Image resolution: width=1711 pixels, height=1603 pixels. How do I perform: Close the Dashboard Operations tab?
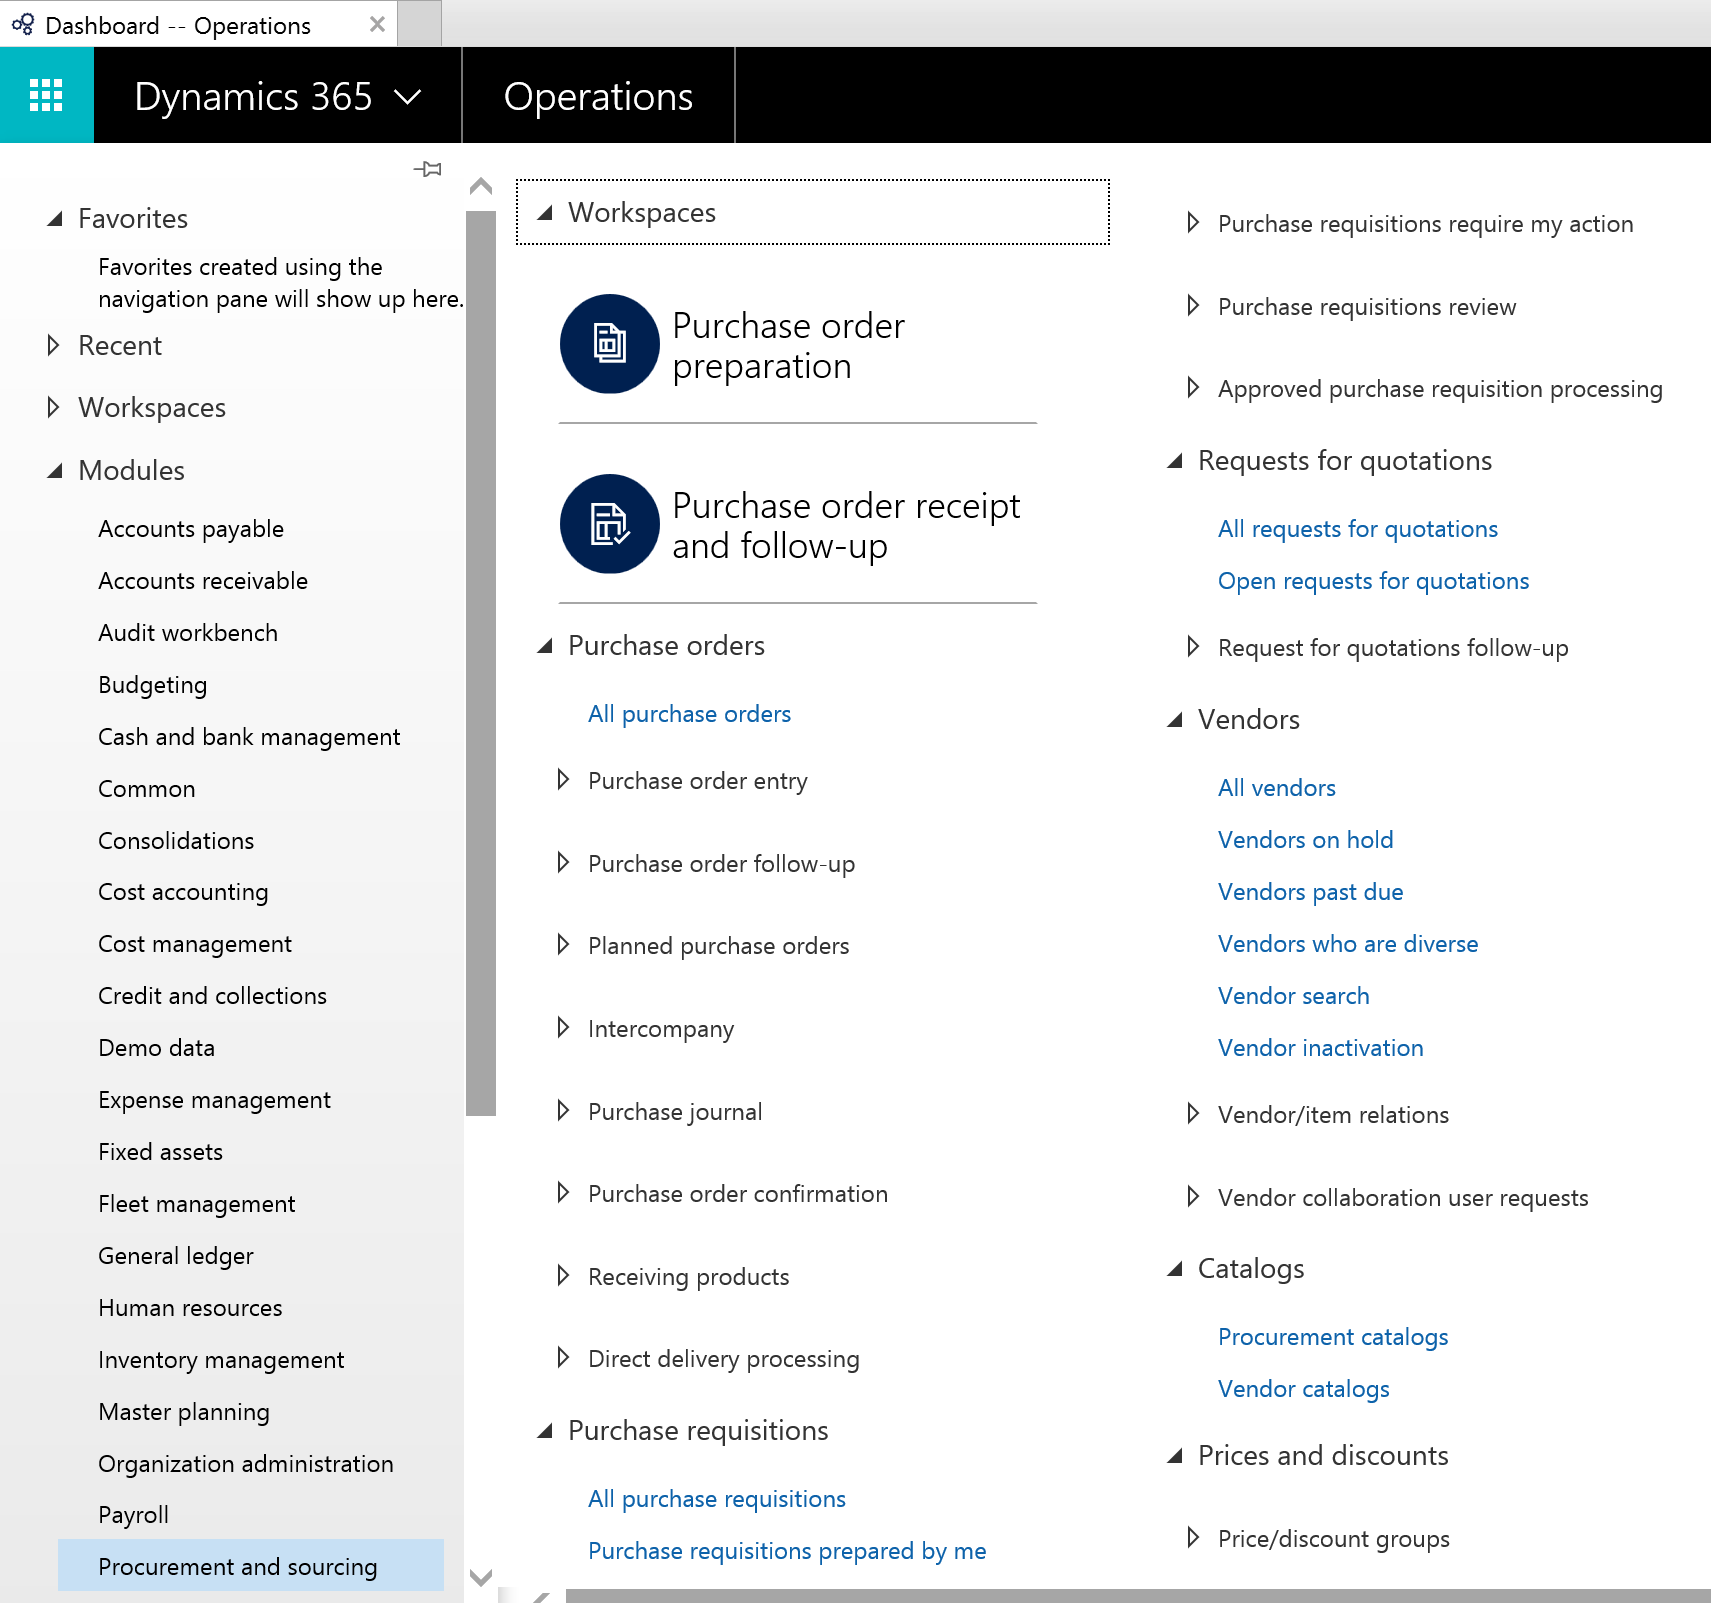point(377,24)
